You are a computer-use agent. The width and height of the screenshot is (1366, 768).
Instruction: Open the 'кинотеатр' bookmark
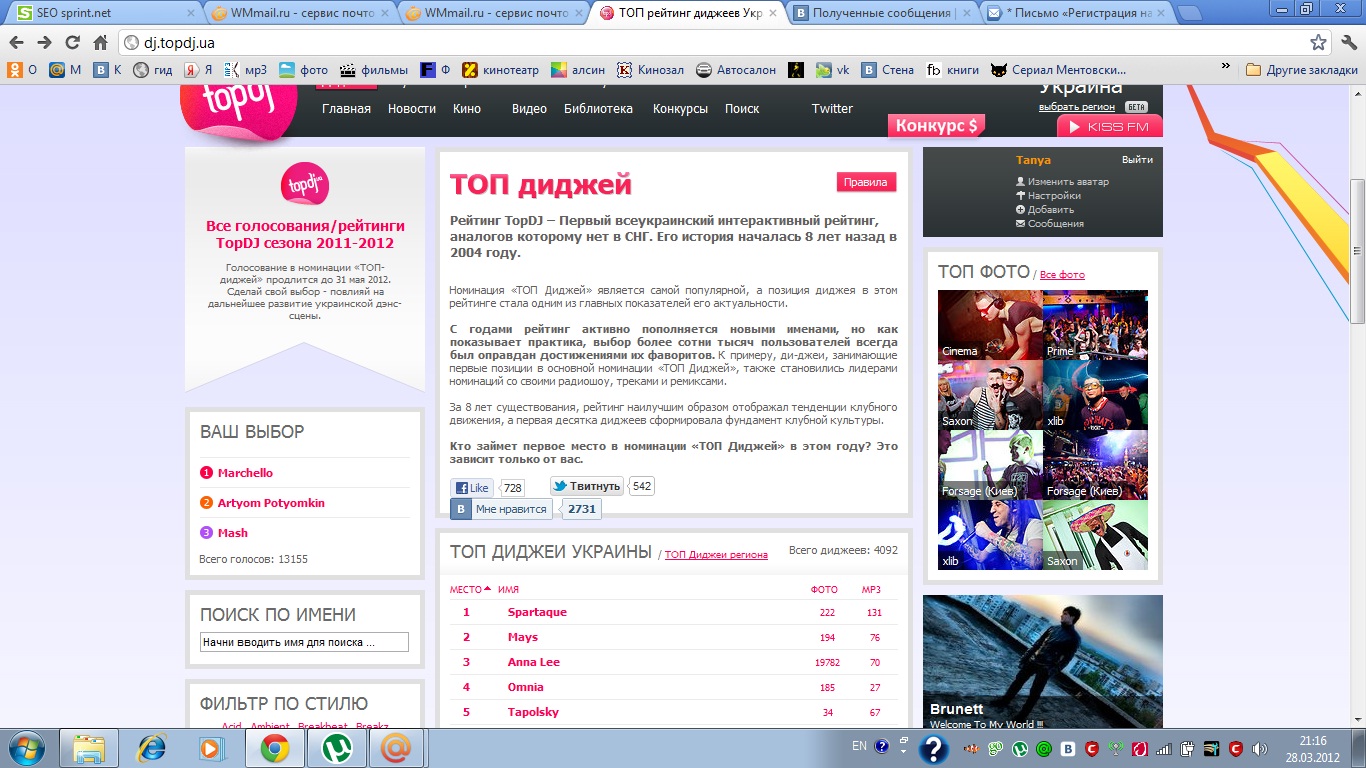pyautogui.click(x=500, y=70)
